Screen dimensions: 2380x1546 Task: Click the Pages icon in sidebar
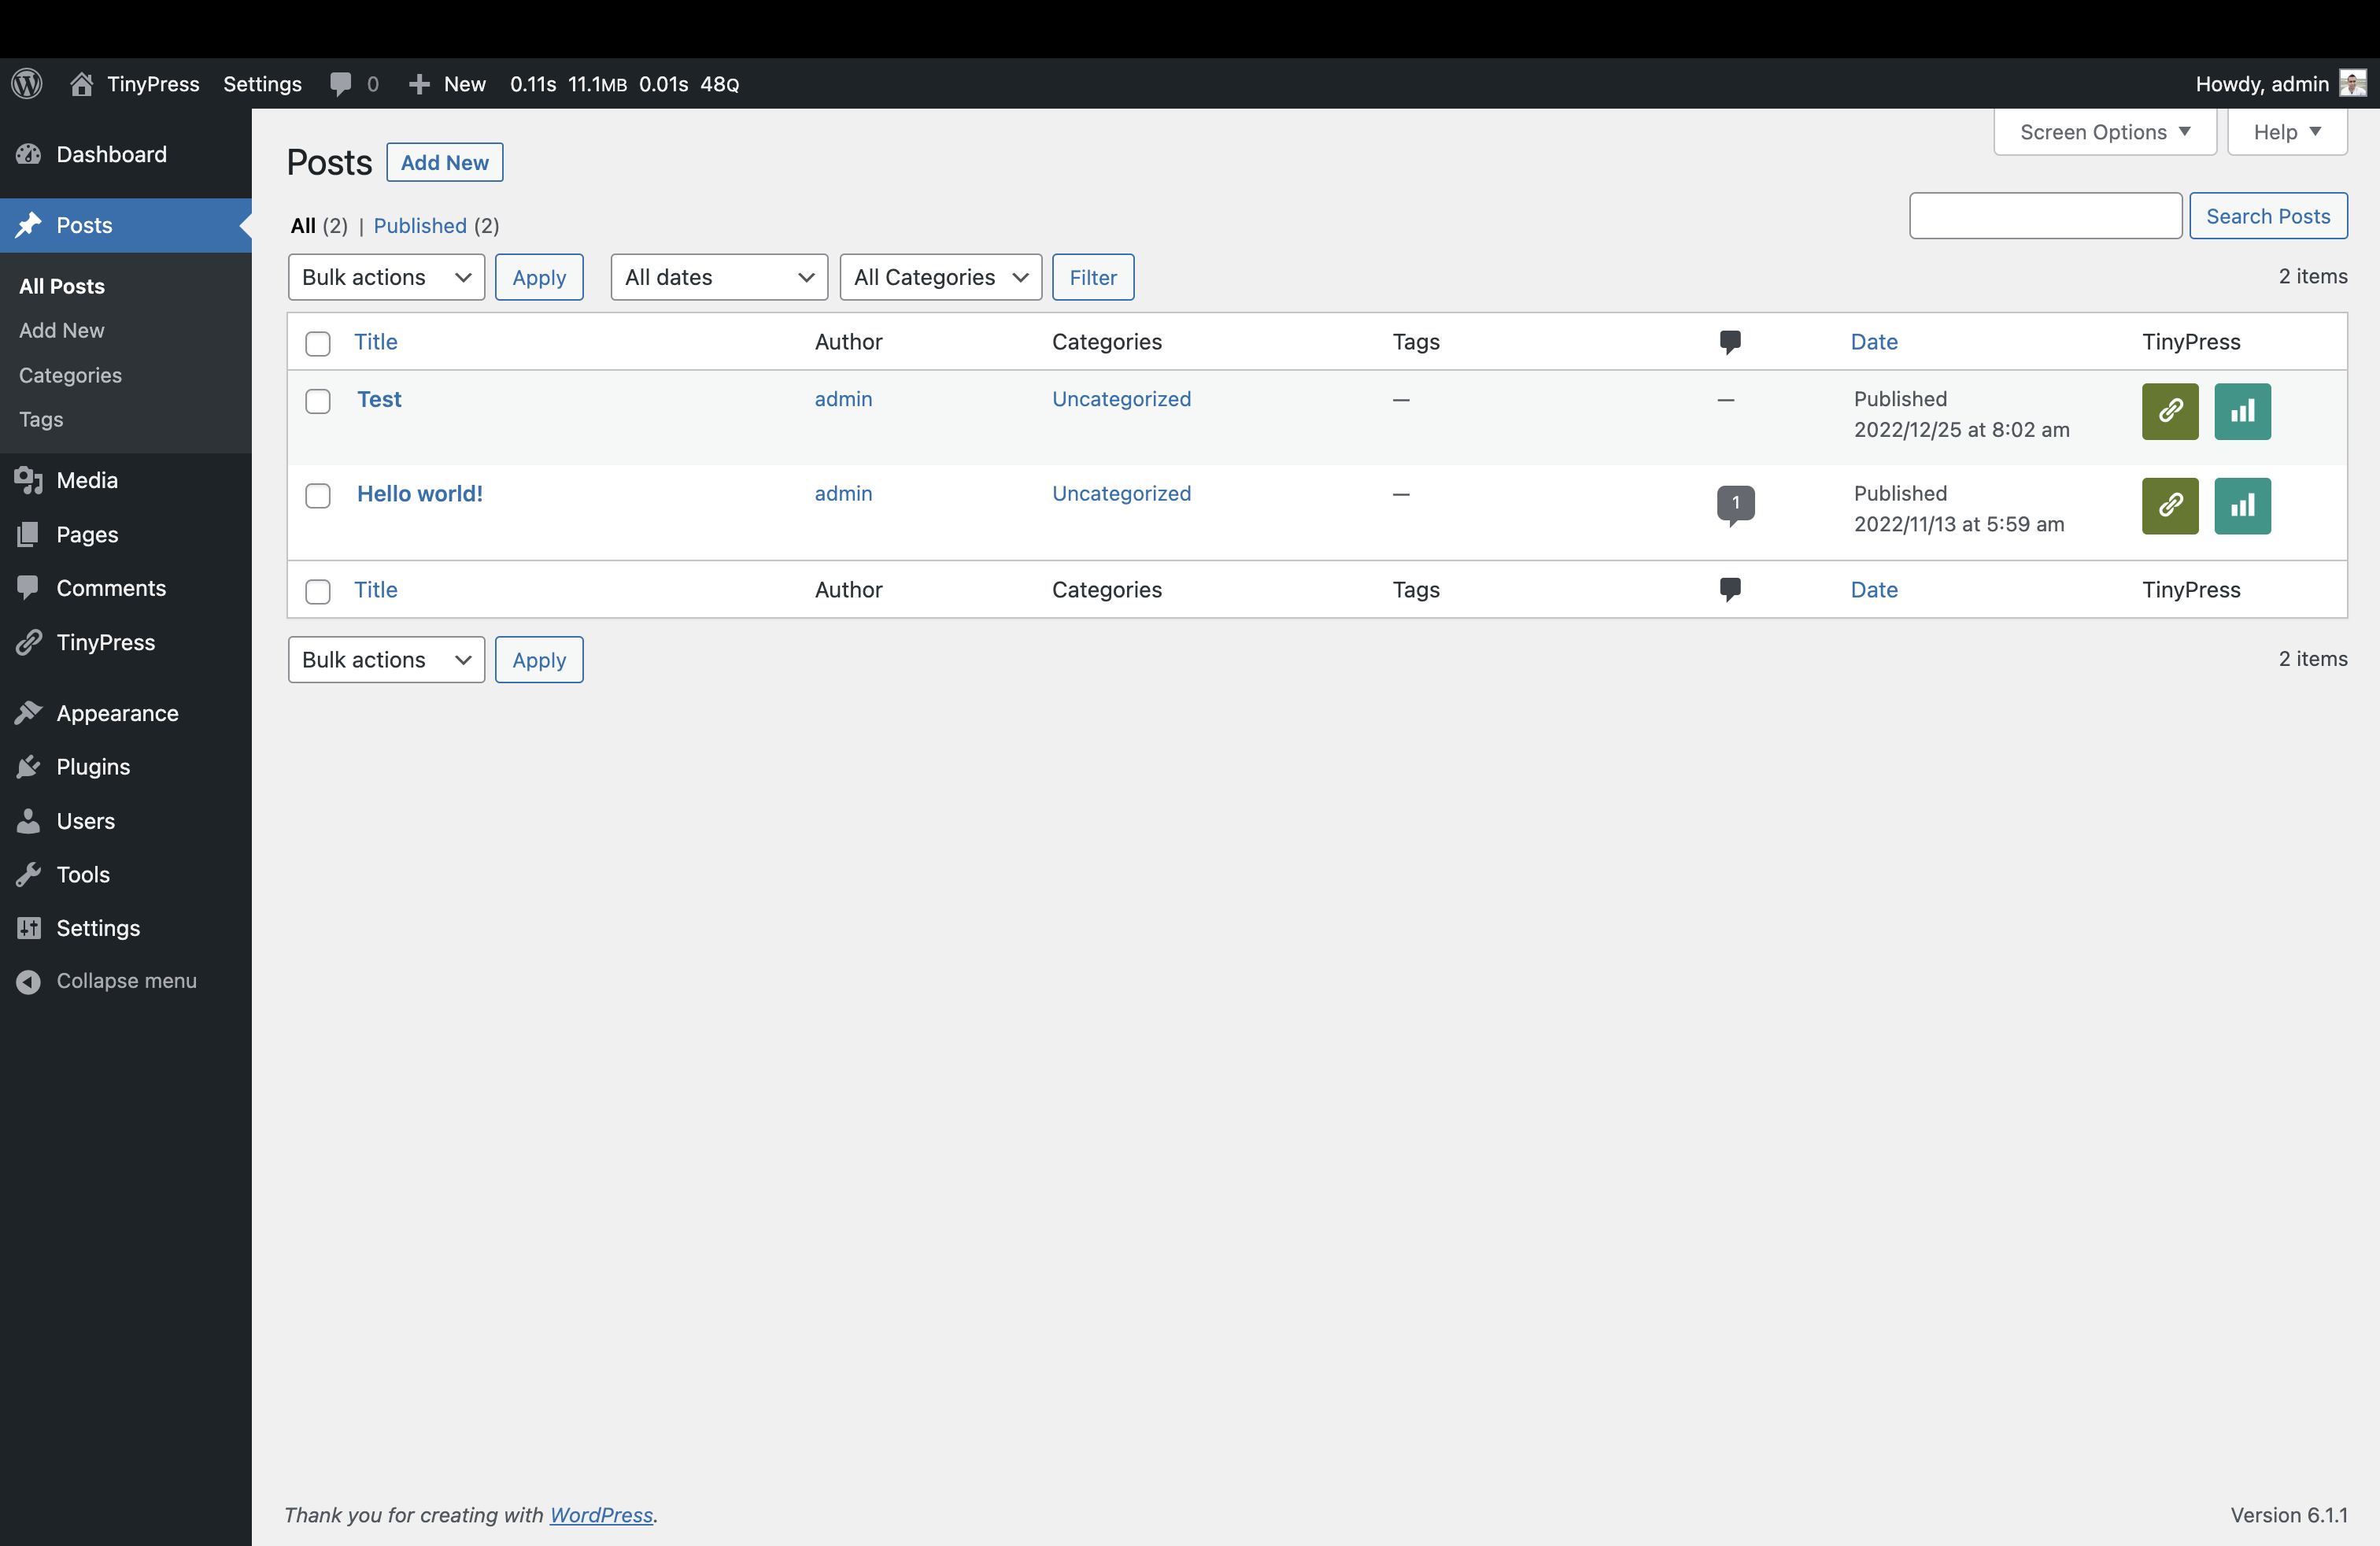28,534
